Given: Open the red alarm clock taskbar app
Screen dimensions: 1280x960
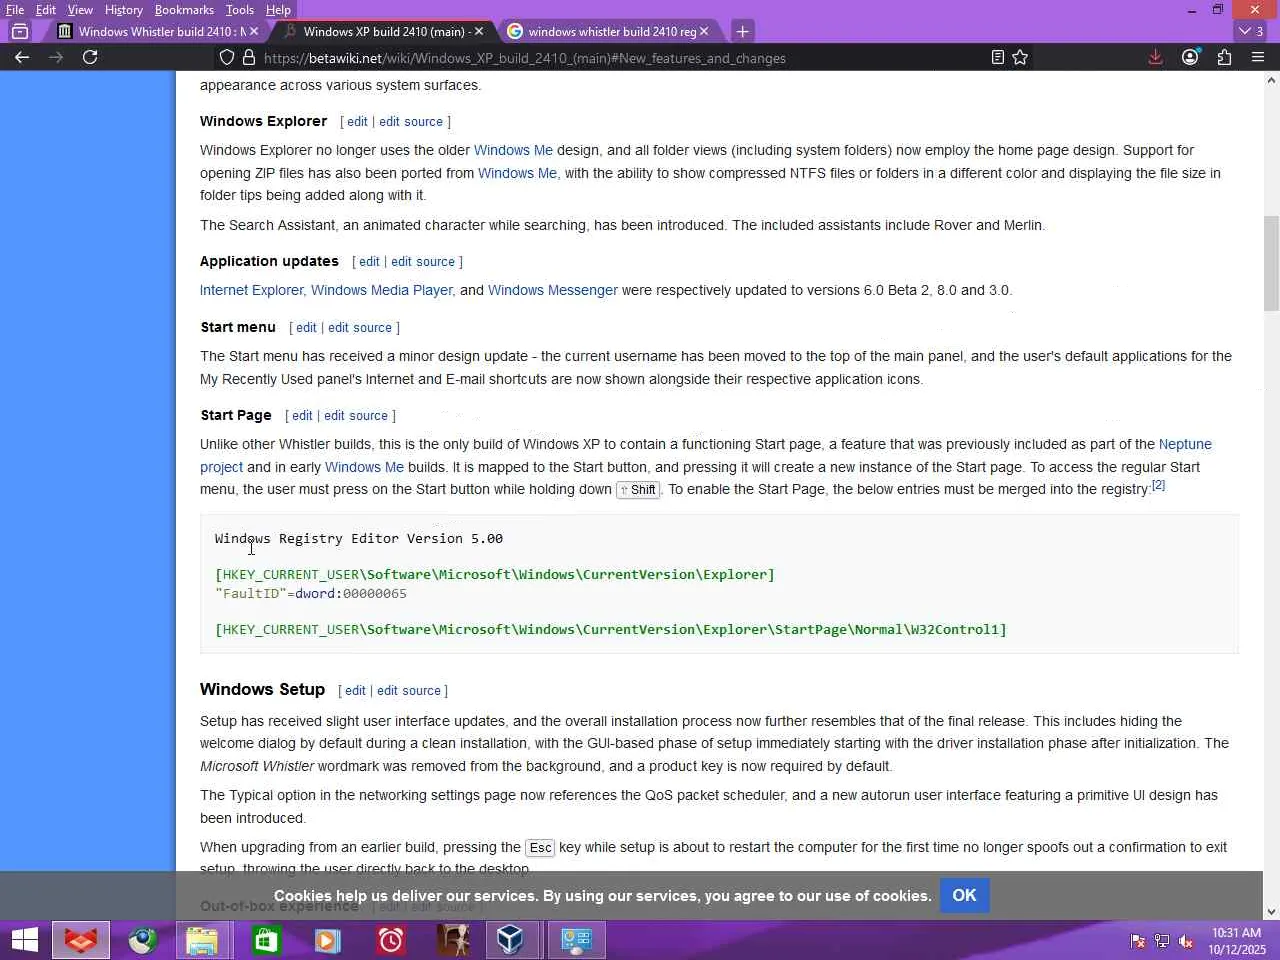Looking at the screenshot, I should coord(390,940).
